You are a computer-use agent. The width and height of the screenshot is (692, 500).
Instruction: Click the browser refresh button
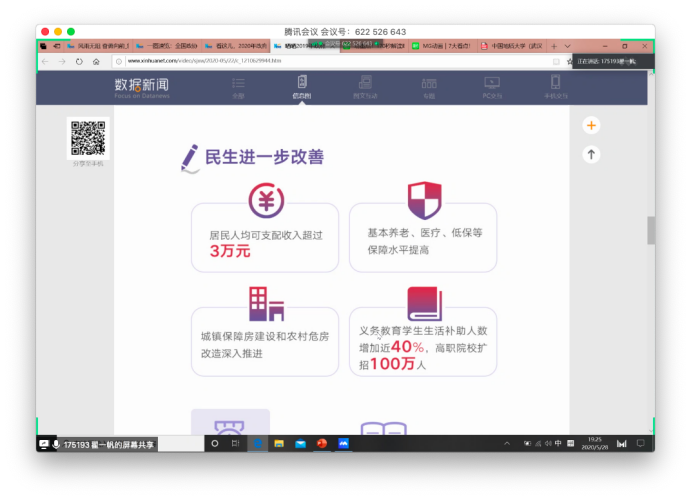point(79,61)
